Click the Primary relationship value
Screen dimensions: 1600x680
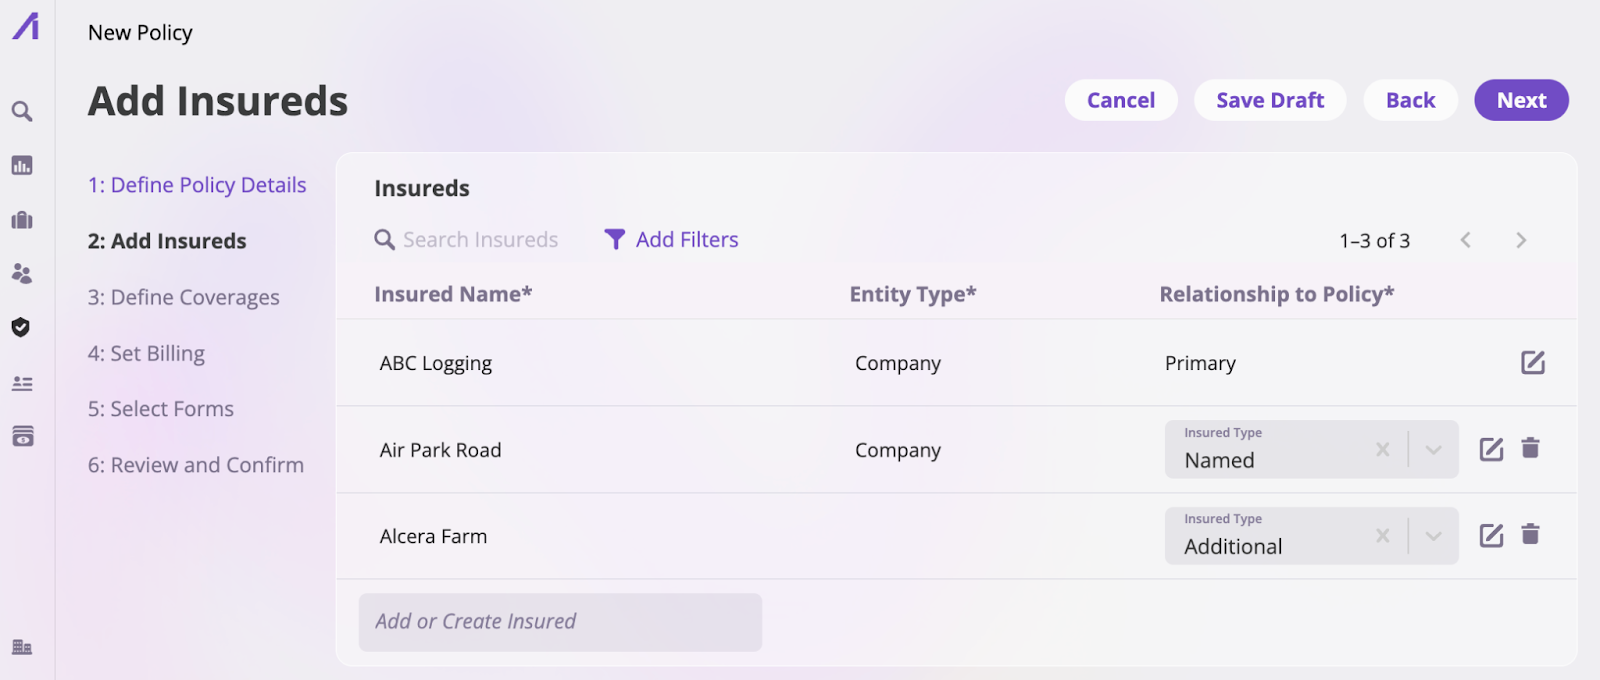1200,363
